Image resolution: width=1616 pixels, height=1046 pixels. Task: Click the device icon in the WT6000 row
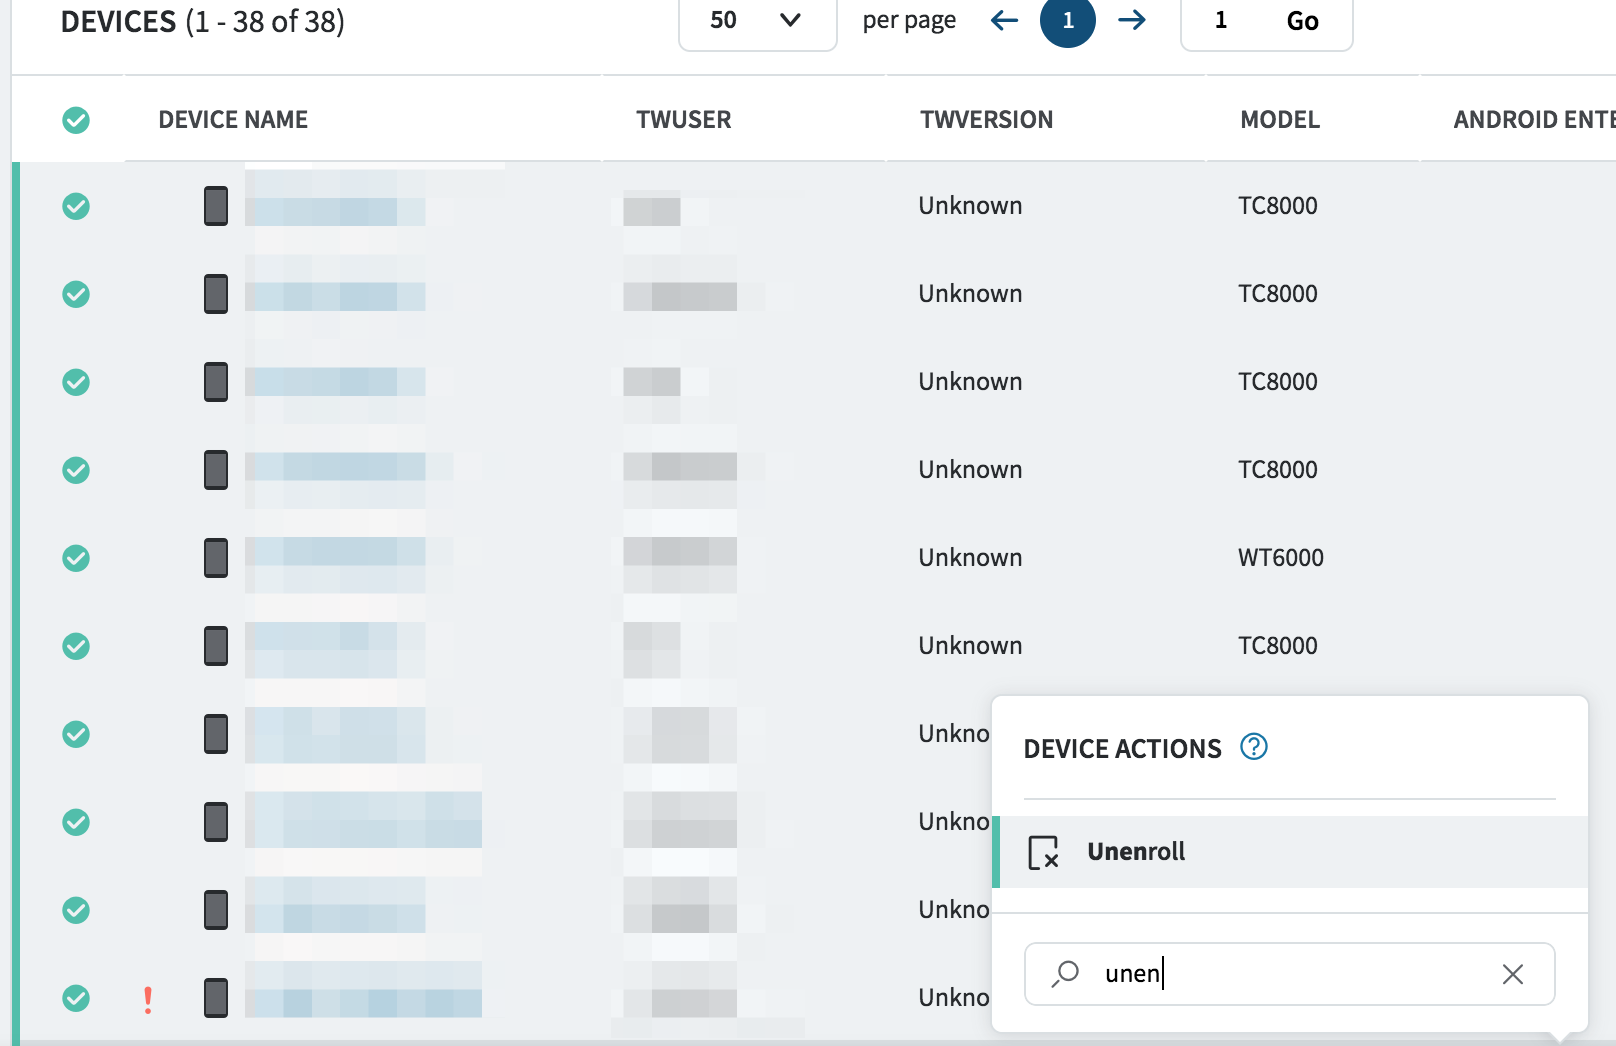[216, 558]
